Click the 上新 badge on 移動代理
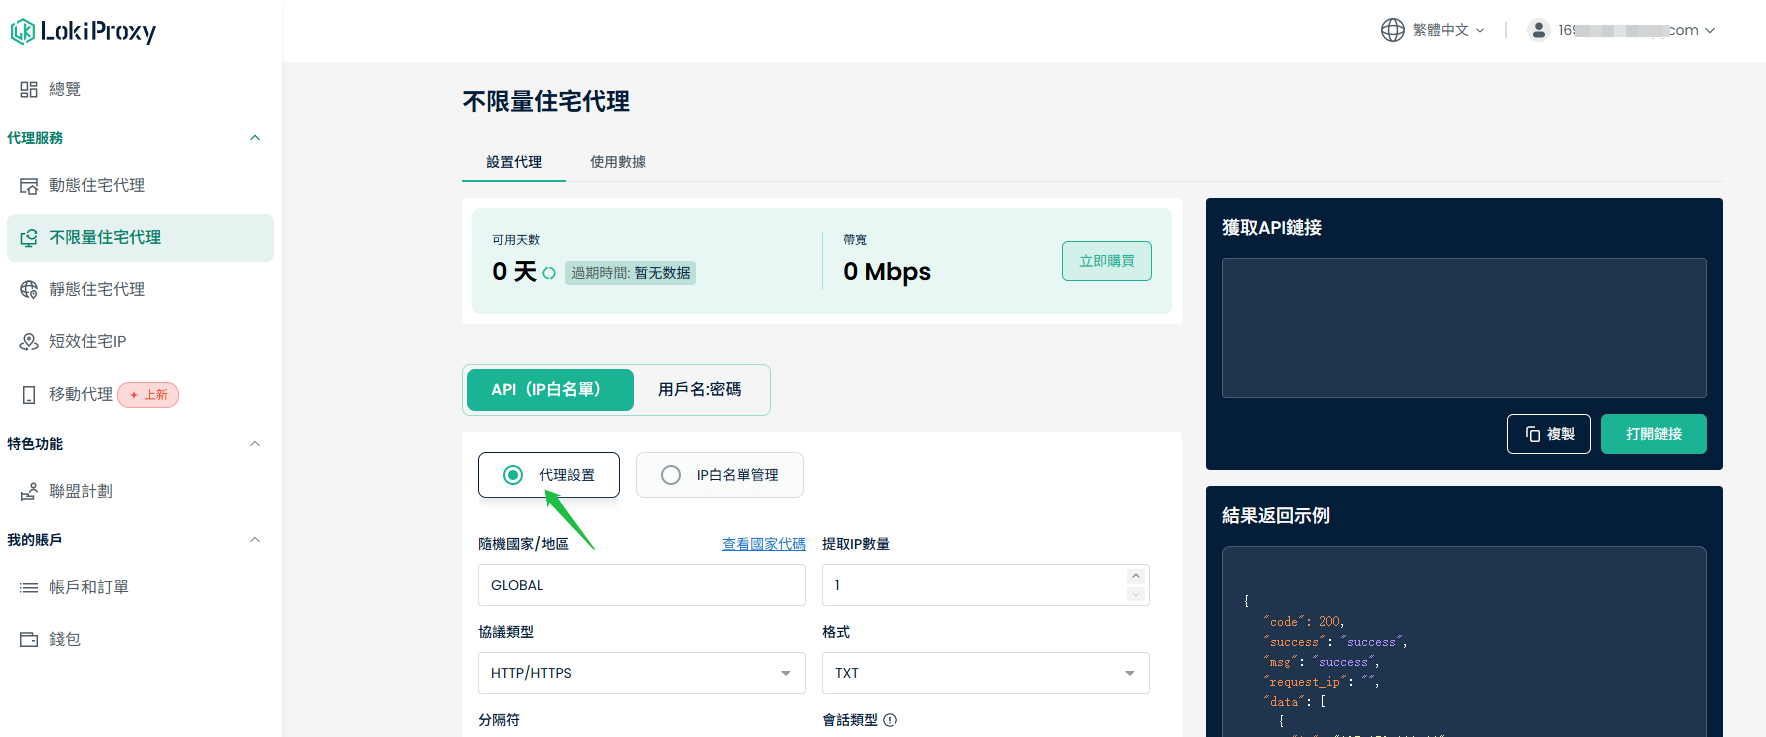The width and height of the screenshot is (1766, 737). tap(148, 395)
